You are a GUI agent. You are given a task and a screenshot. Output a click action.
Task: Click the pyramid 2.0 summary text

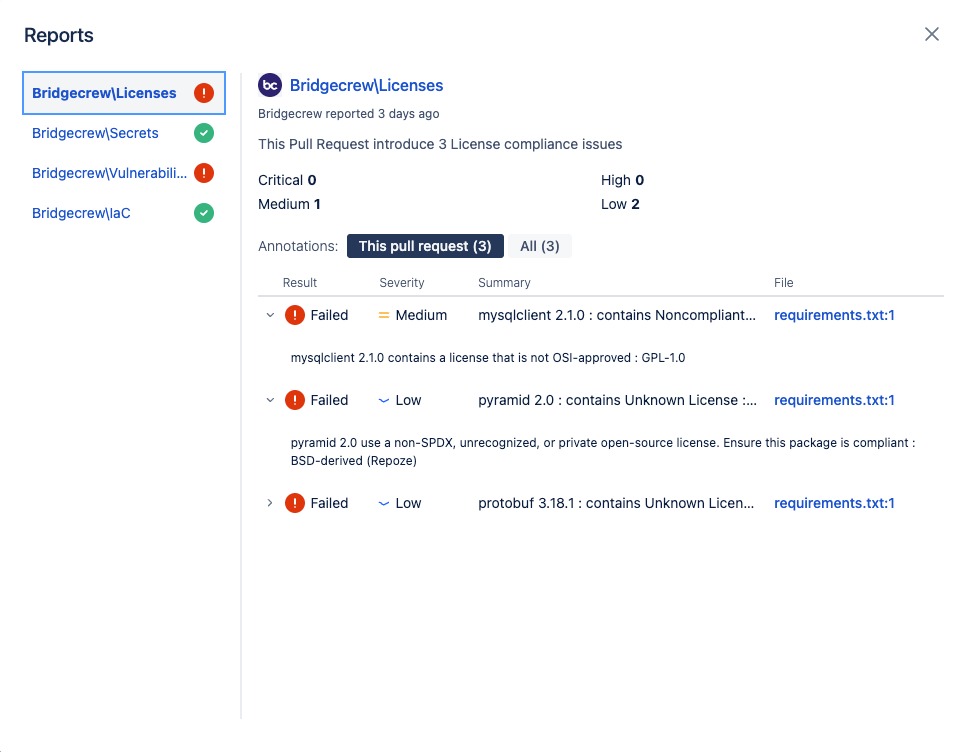tap(617, 400)
